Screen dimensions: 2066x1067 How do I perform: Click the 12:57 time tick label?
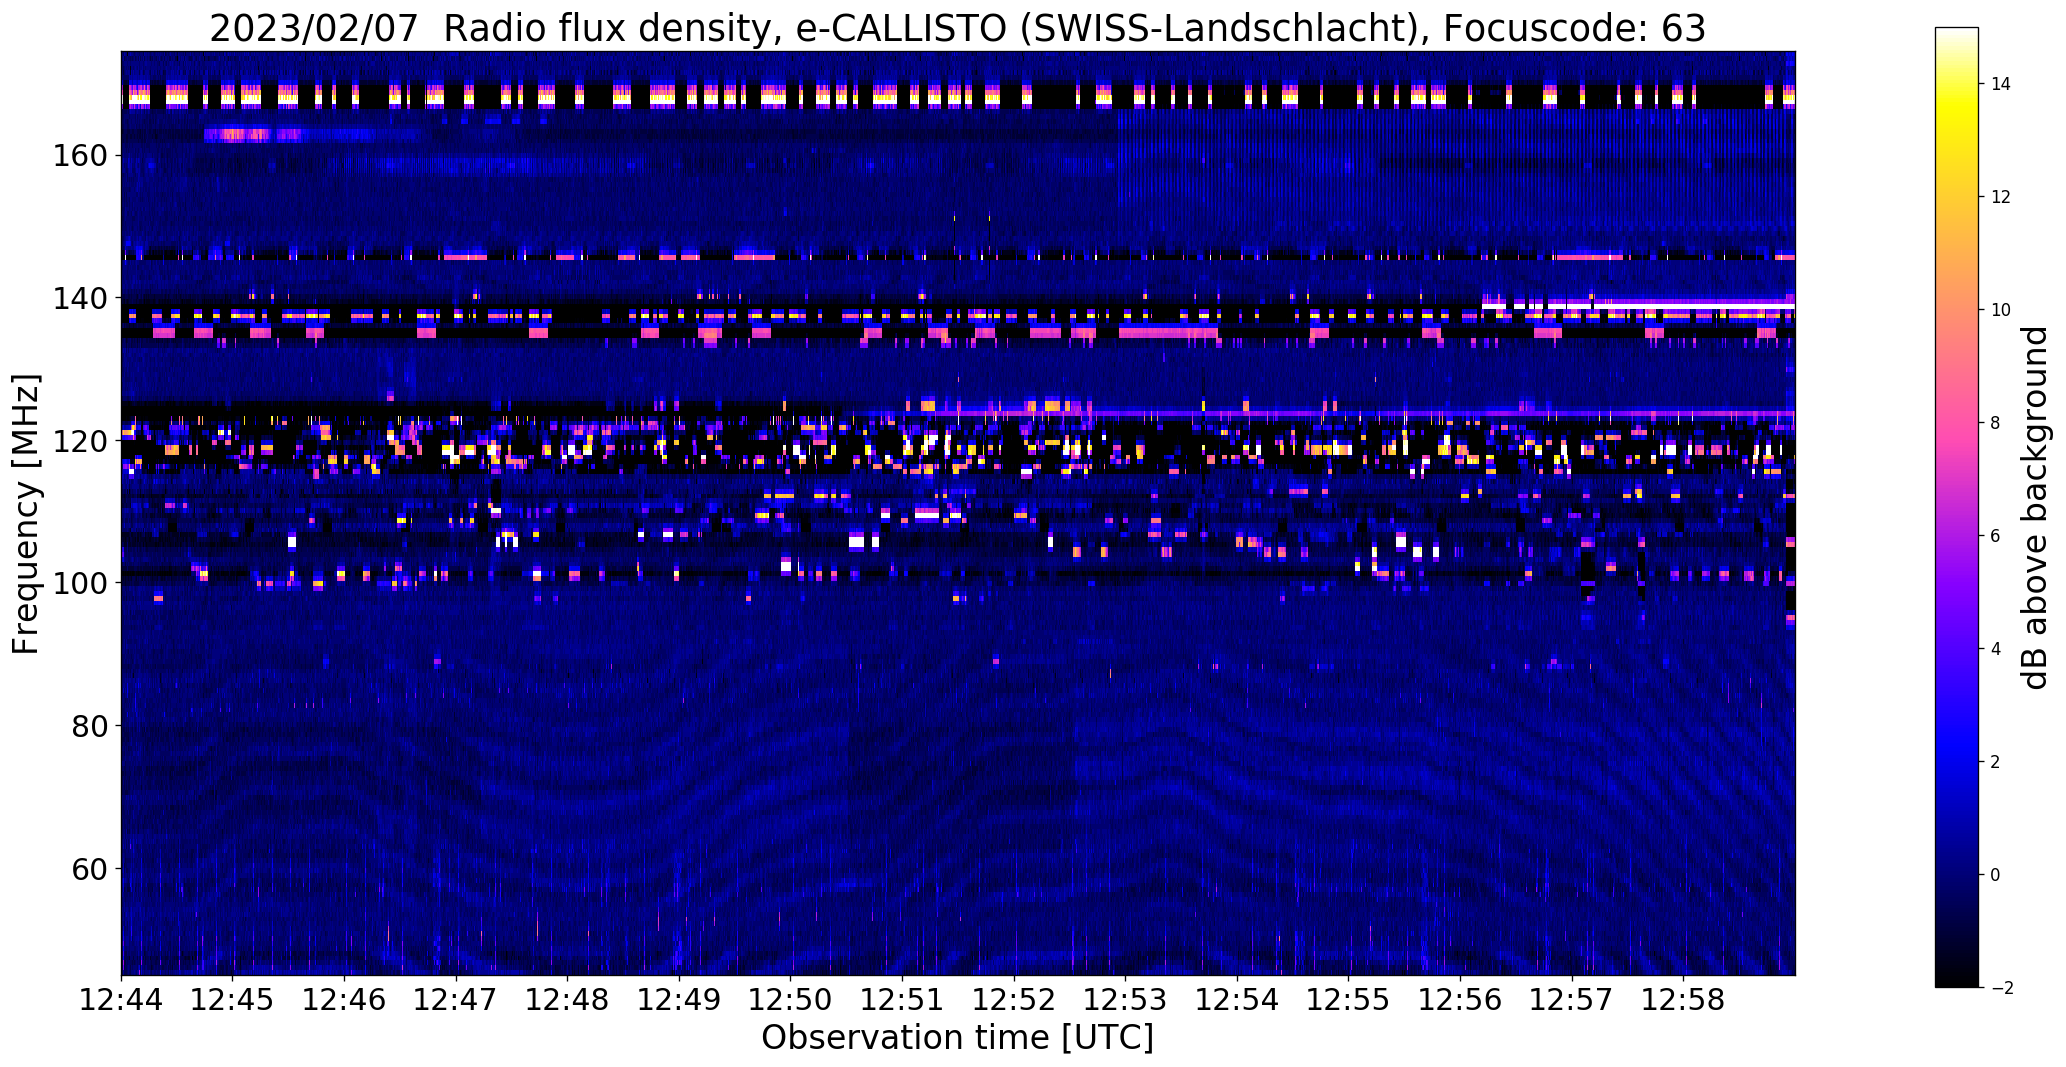[1571, 1000]
